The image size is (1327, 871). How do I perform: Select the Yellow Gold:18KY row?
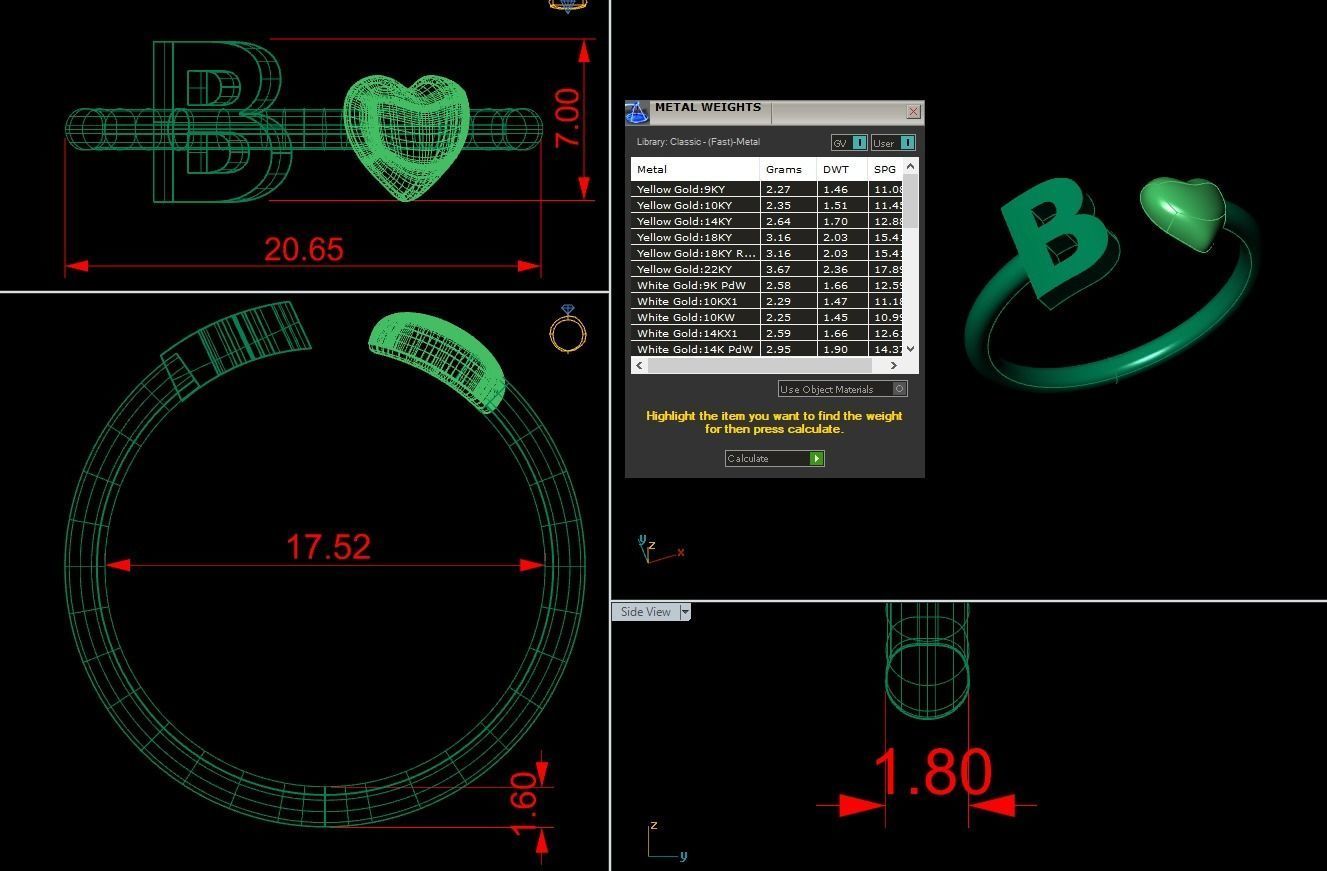point(767,237)
